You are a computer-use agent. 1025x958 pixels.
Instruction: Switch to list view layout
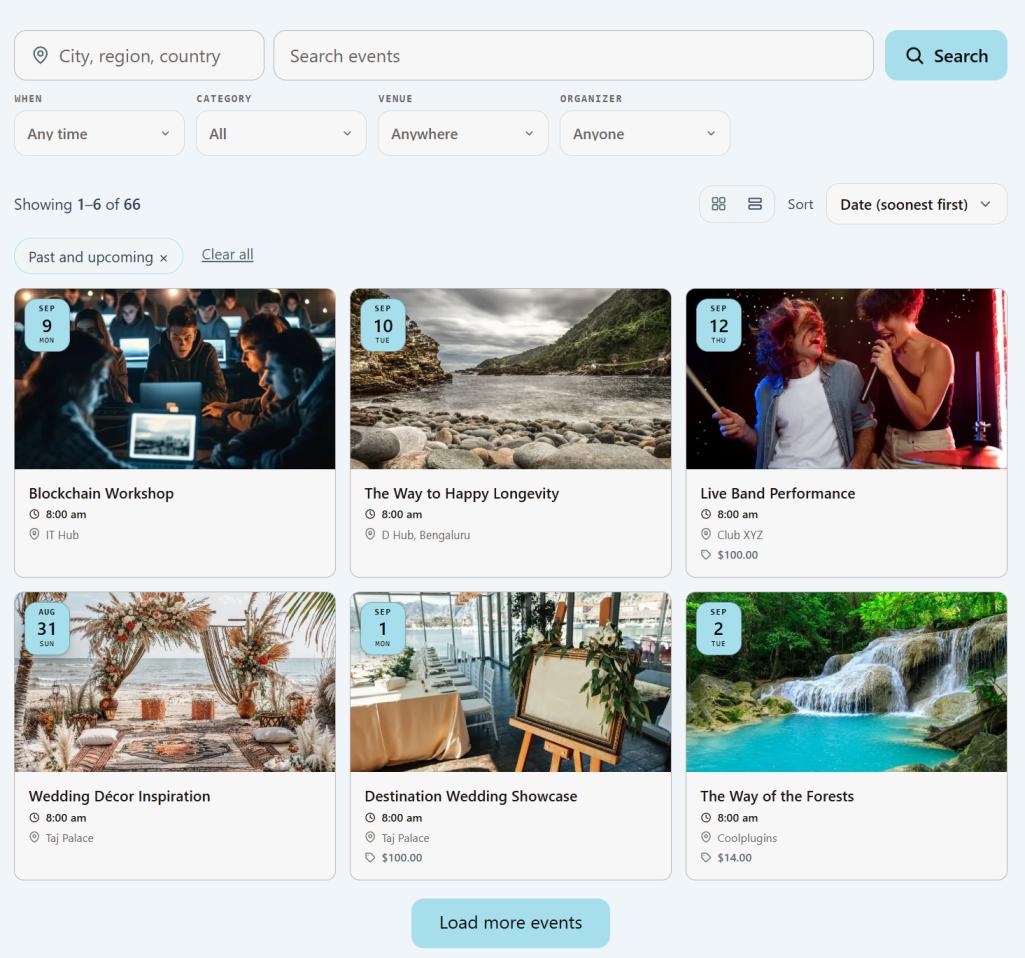pos(755,204)
